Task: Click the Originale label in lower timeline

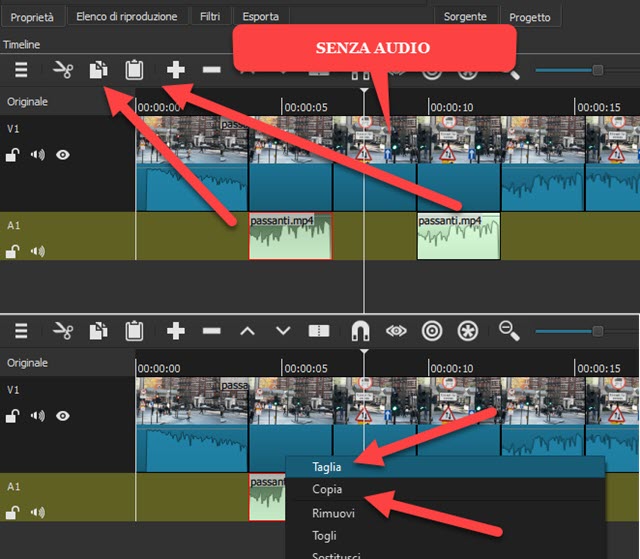Action: coord(27,363)
